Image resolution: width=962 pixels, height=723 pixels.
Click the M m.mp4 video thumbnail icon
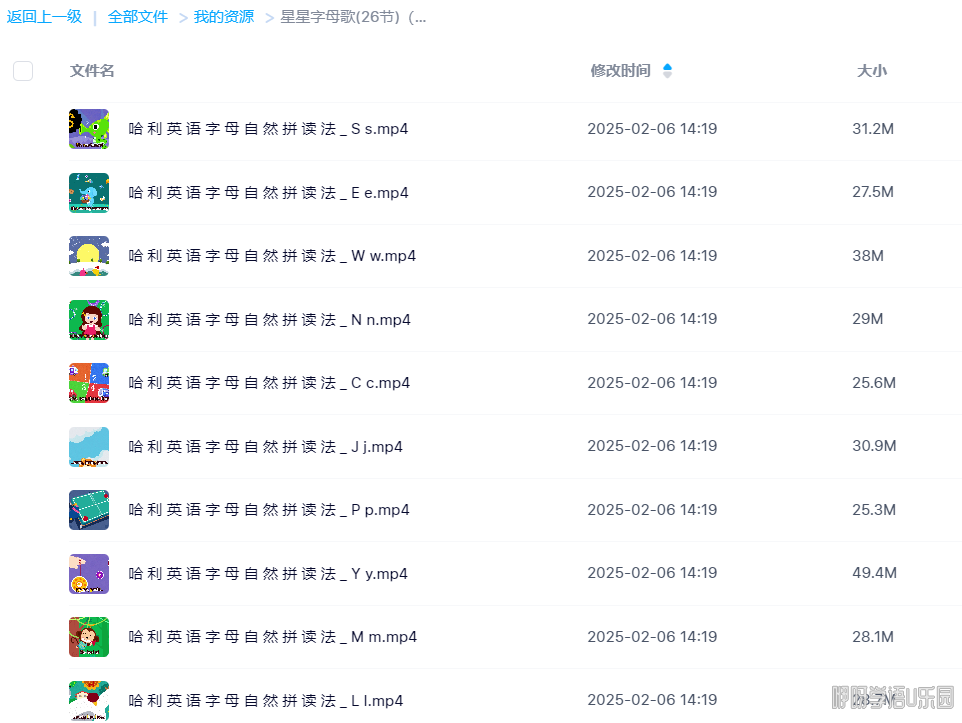pos(89,637)
